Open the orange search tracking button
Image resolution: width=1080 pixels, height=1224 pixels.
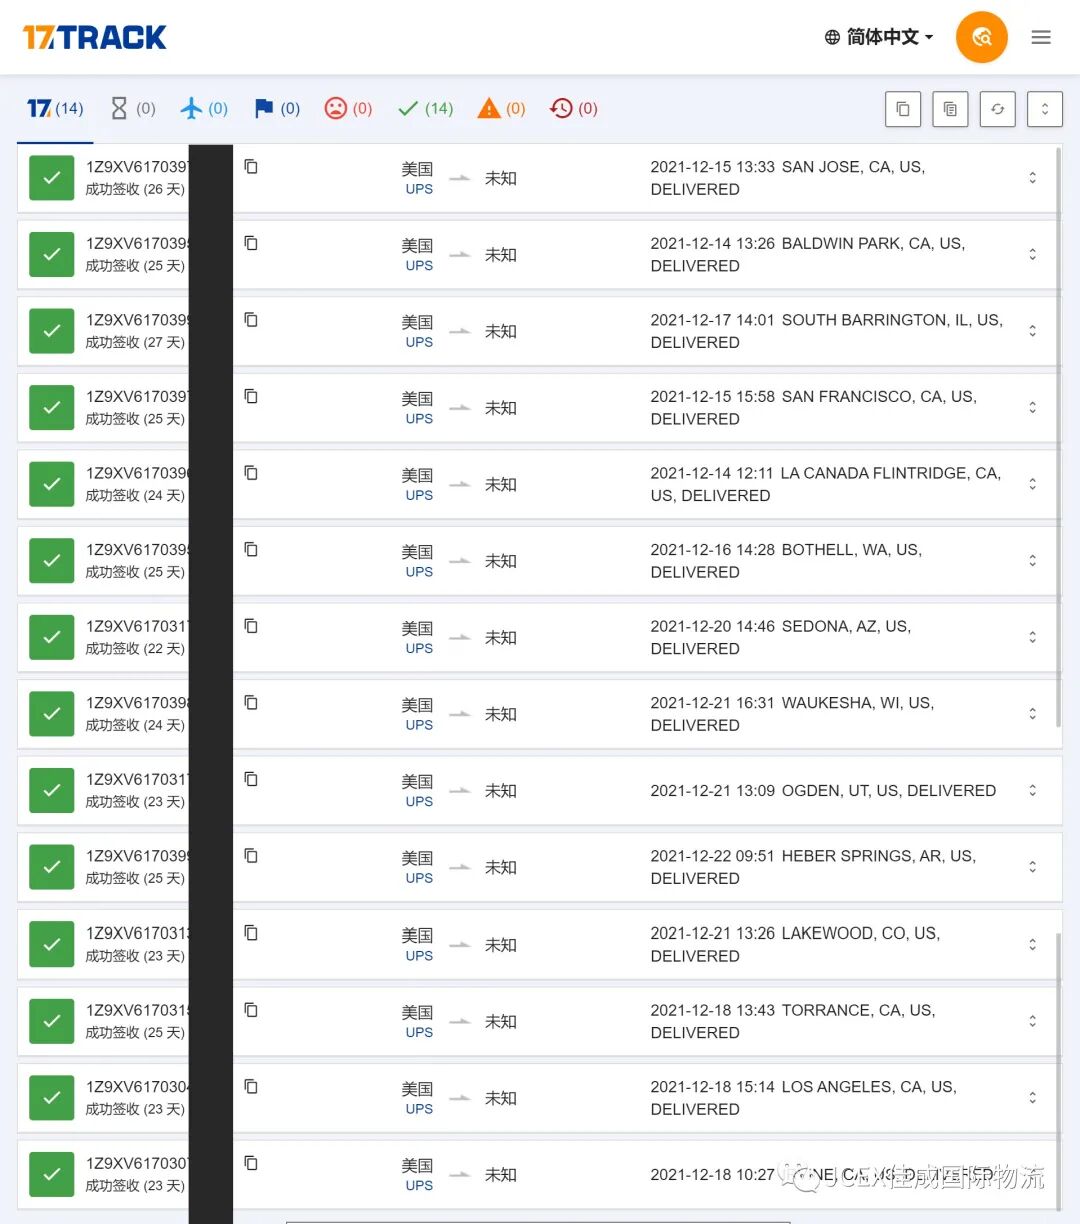coord(981,37)
